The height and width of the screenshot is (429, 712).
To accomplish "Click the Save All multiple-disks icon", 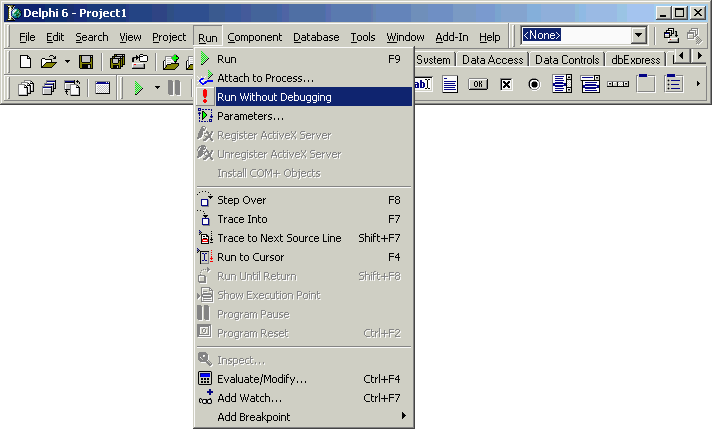I will click(118, 61).
